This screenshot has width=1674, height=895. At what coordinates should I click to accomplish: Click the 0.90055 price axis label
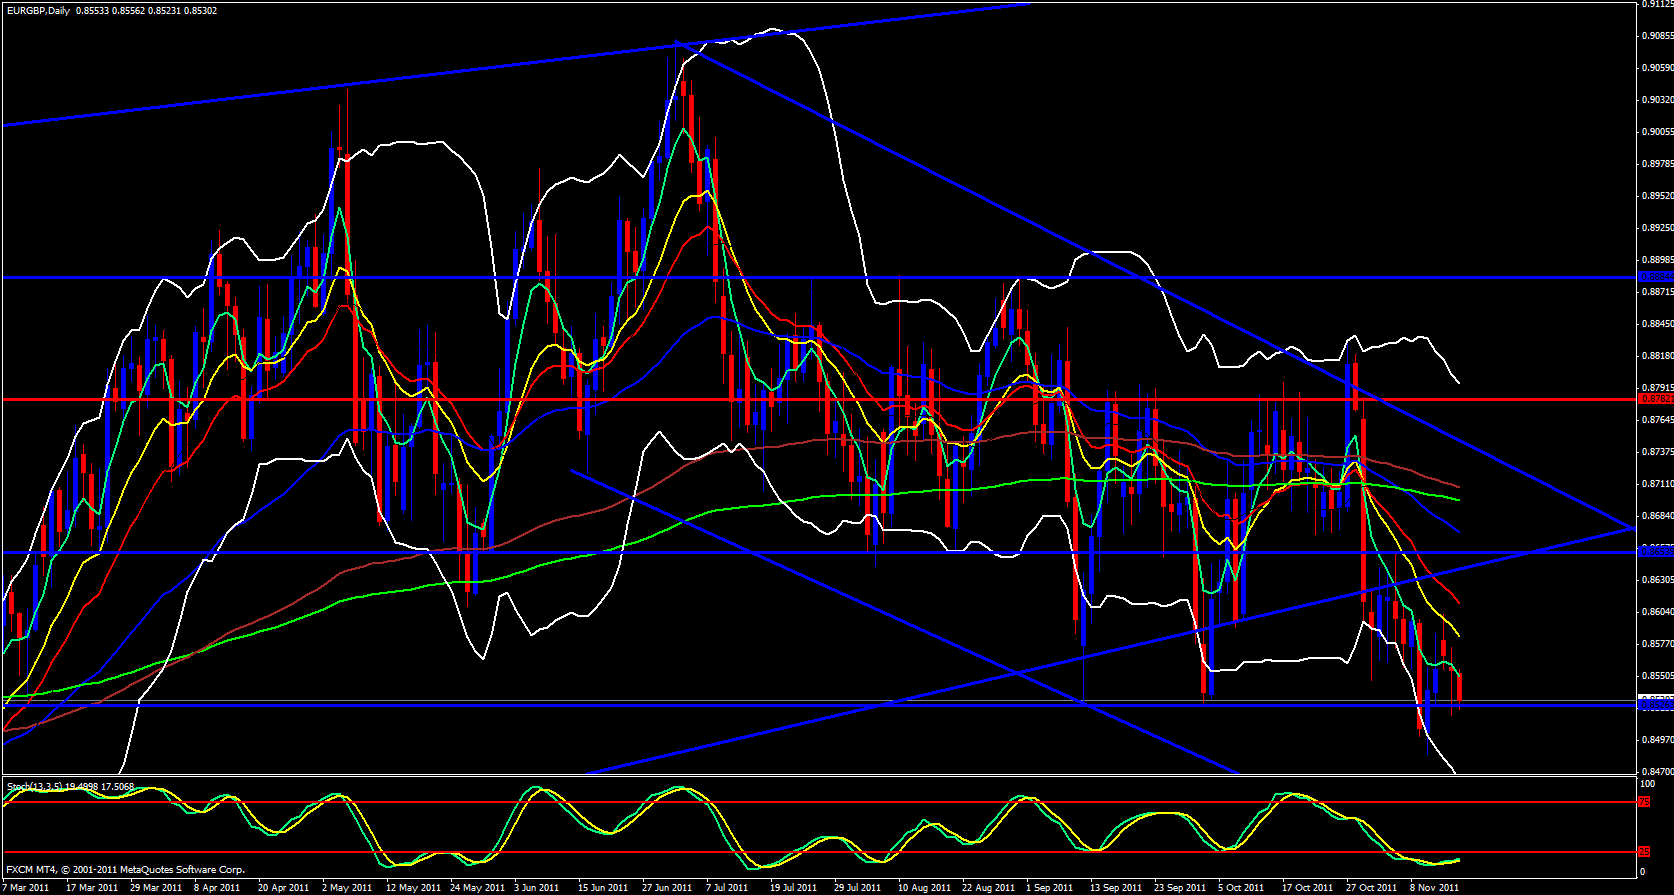1657,132
